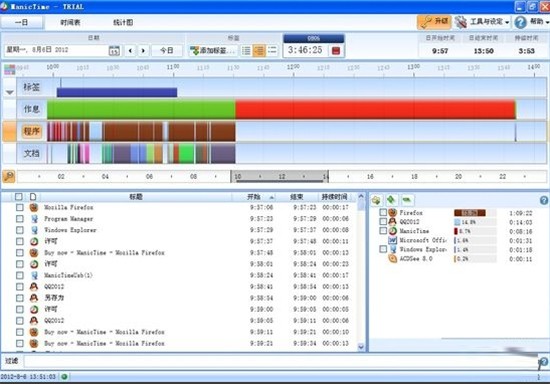Collapse the 标签 tags timeline arrow
The width and height of the screenshot is (550, 384).
tap(9, 92)
